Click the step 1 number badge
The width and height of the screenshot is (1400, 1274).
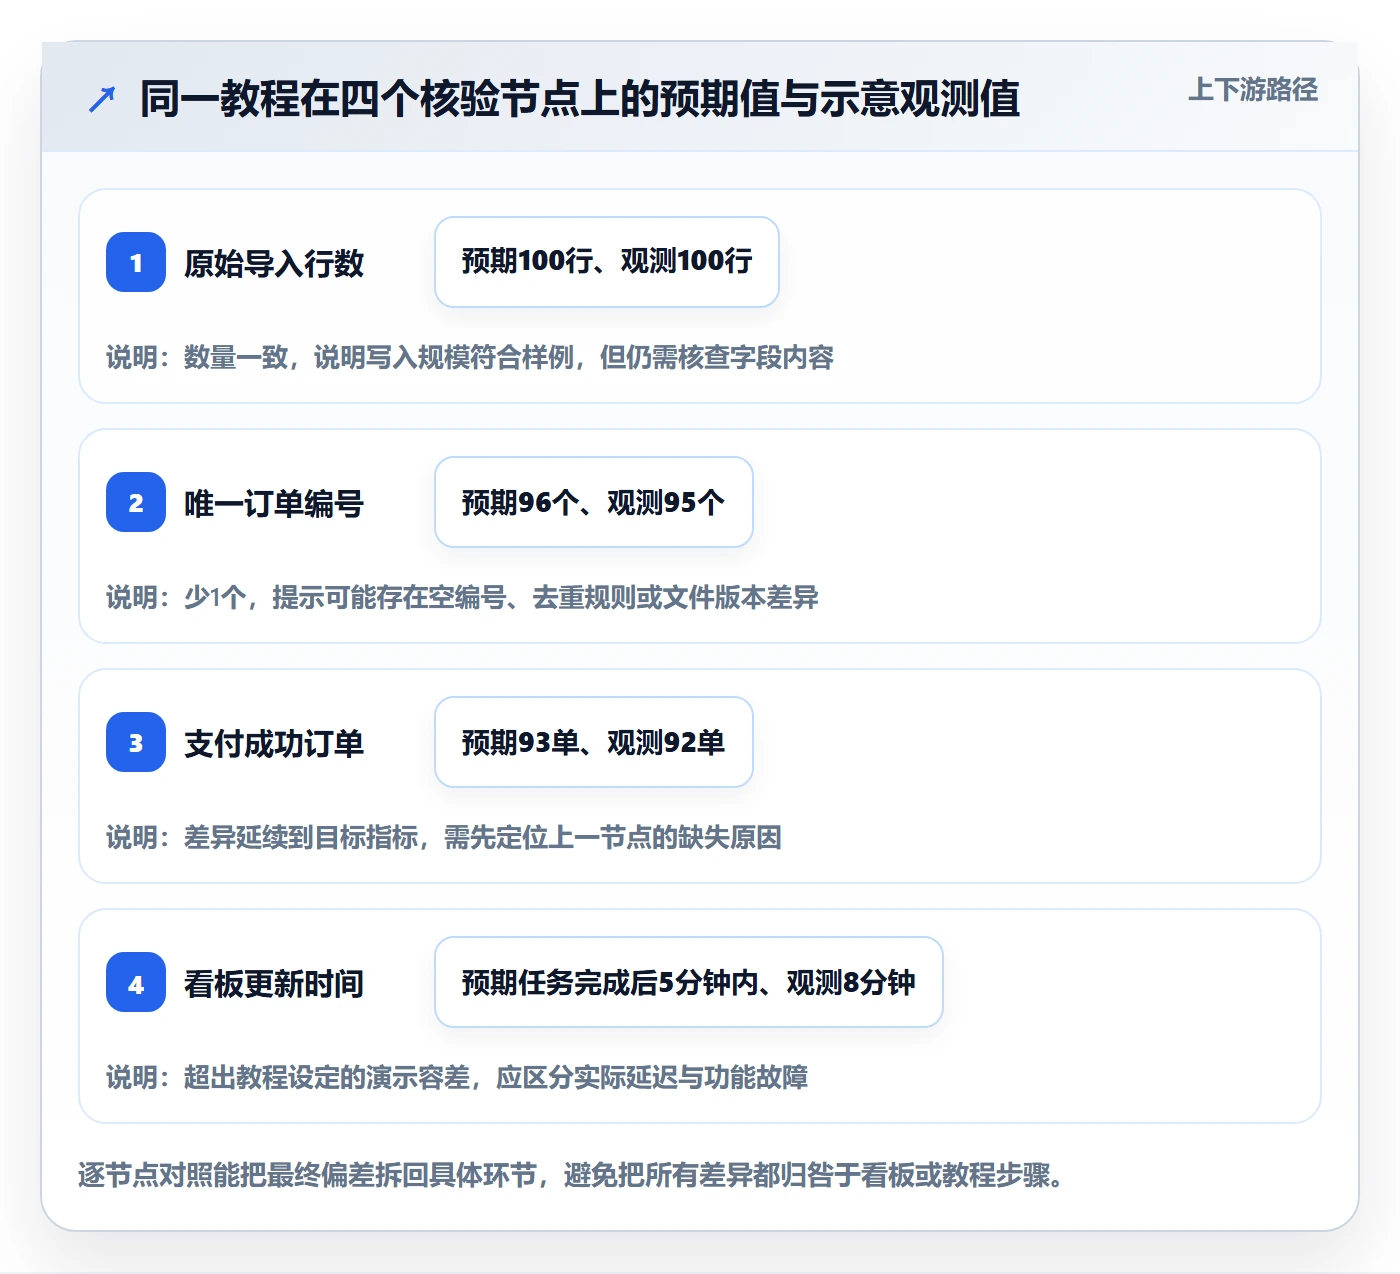[136, 262]
